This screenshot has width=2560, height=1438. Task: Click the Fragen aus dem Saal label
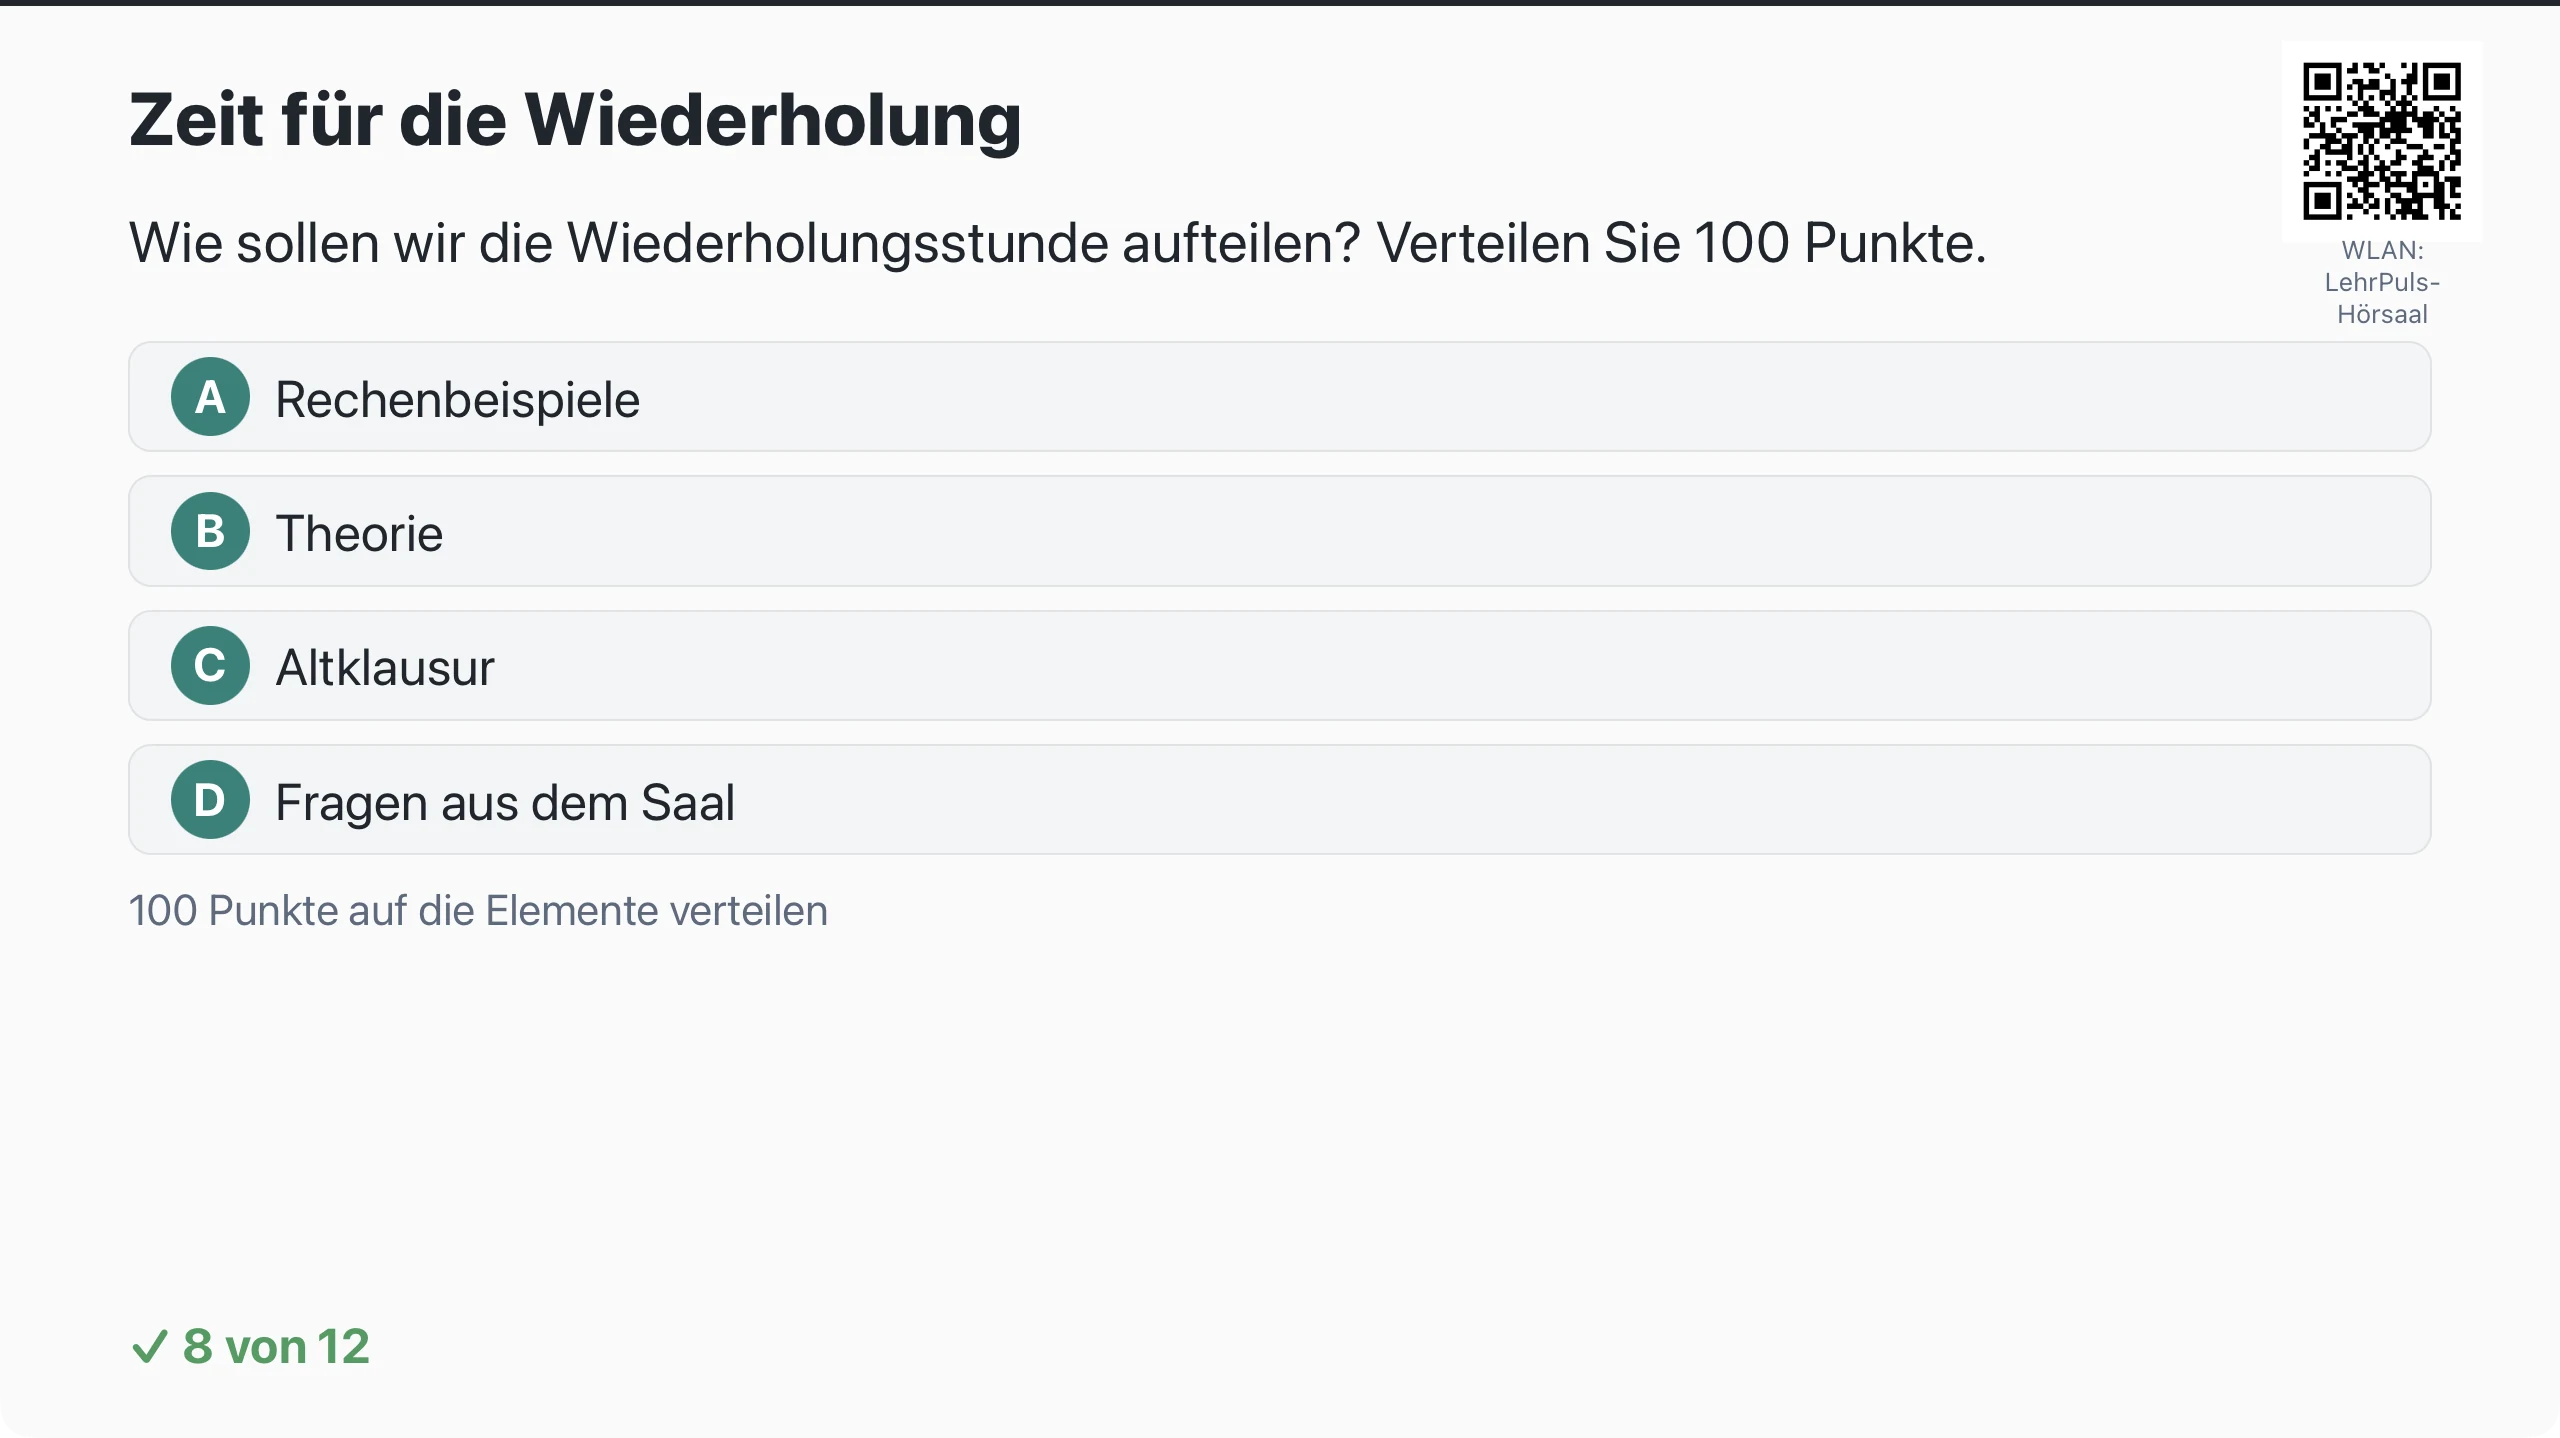point(505,802)
